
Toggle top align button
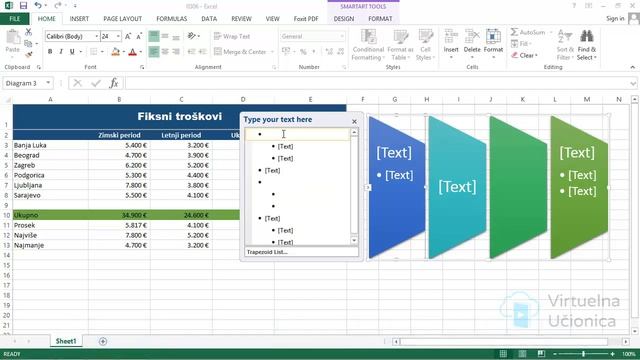(x=154, y=36)
